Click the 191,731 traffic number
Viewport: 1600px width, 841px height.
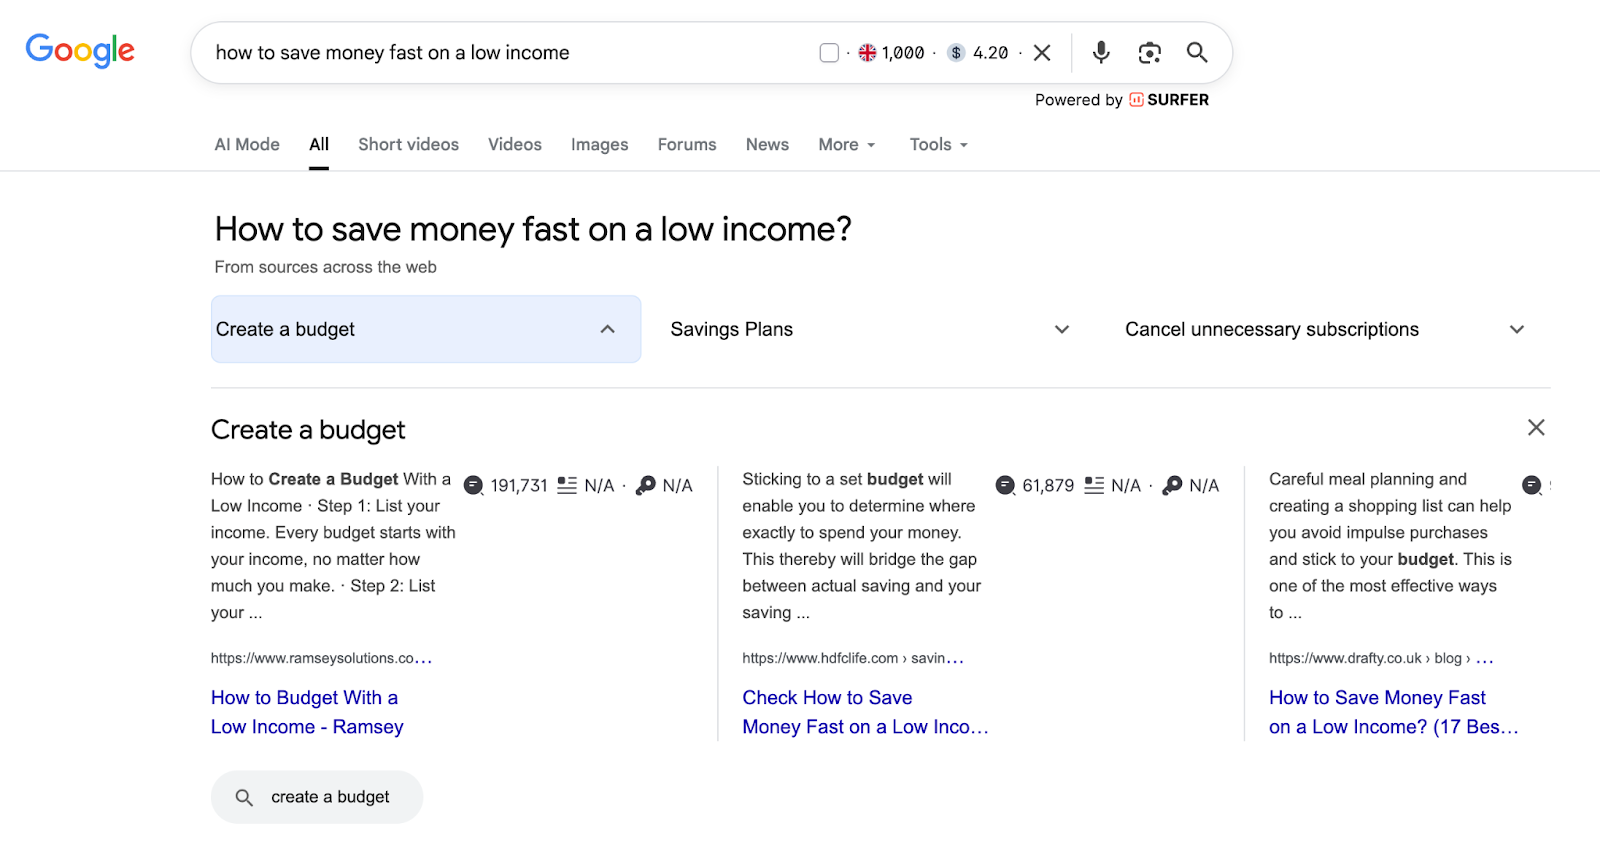point(519,485)
